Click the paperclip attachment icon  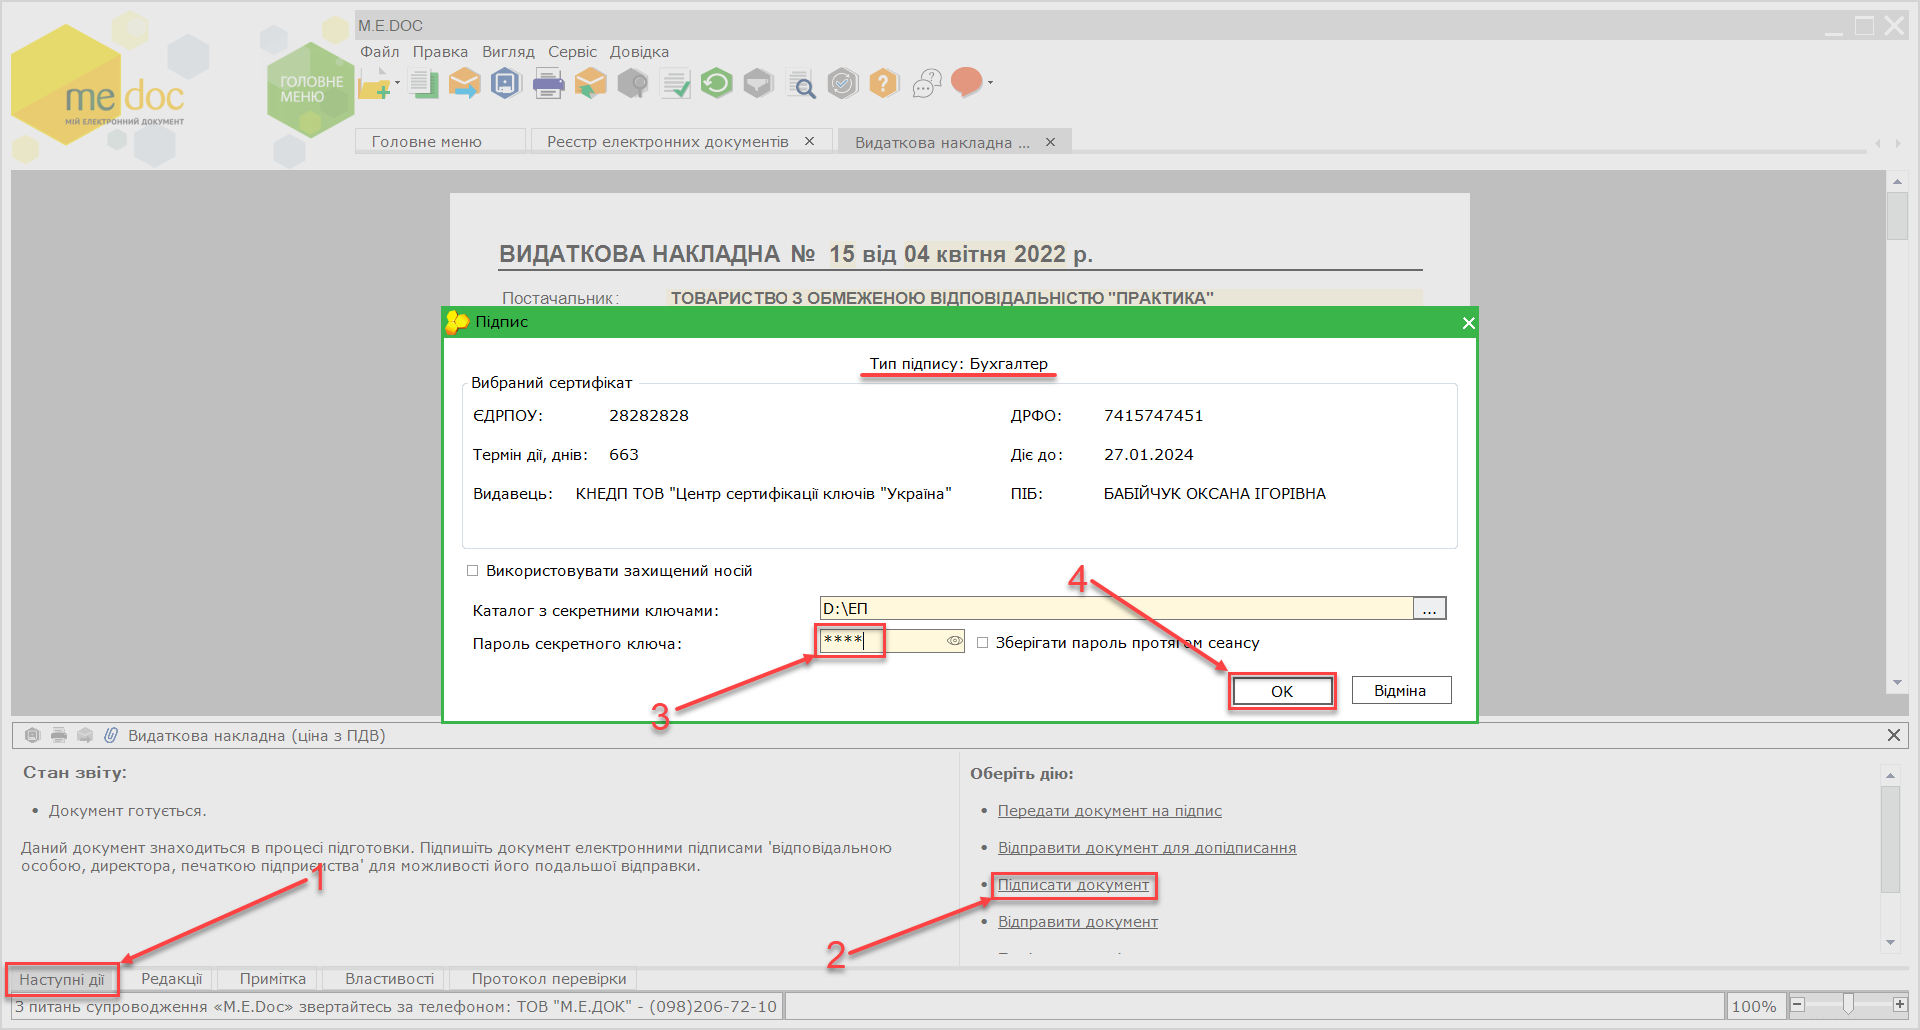click(x=111, y=736)
